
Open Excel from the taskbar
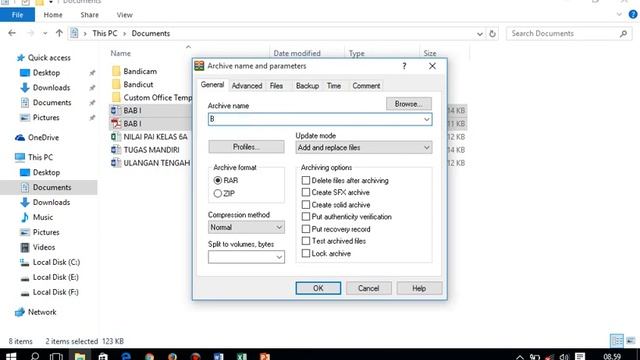(242, 356)
